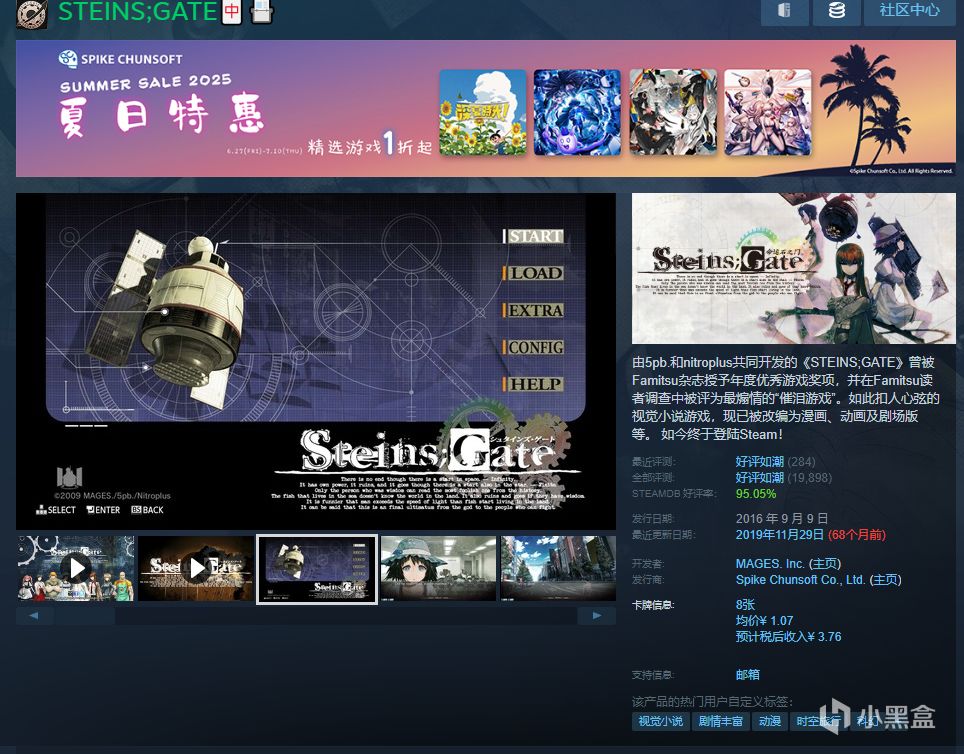Select the 剧情丰富 tag

(721, 721)
